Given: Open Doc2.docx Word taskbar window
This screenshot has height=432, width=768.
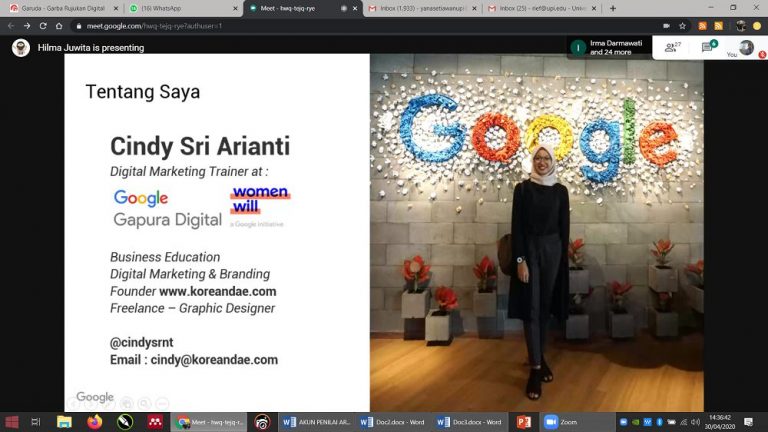Looking at the screenshot, I should (x=393, y=422).
